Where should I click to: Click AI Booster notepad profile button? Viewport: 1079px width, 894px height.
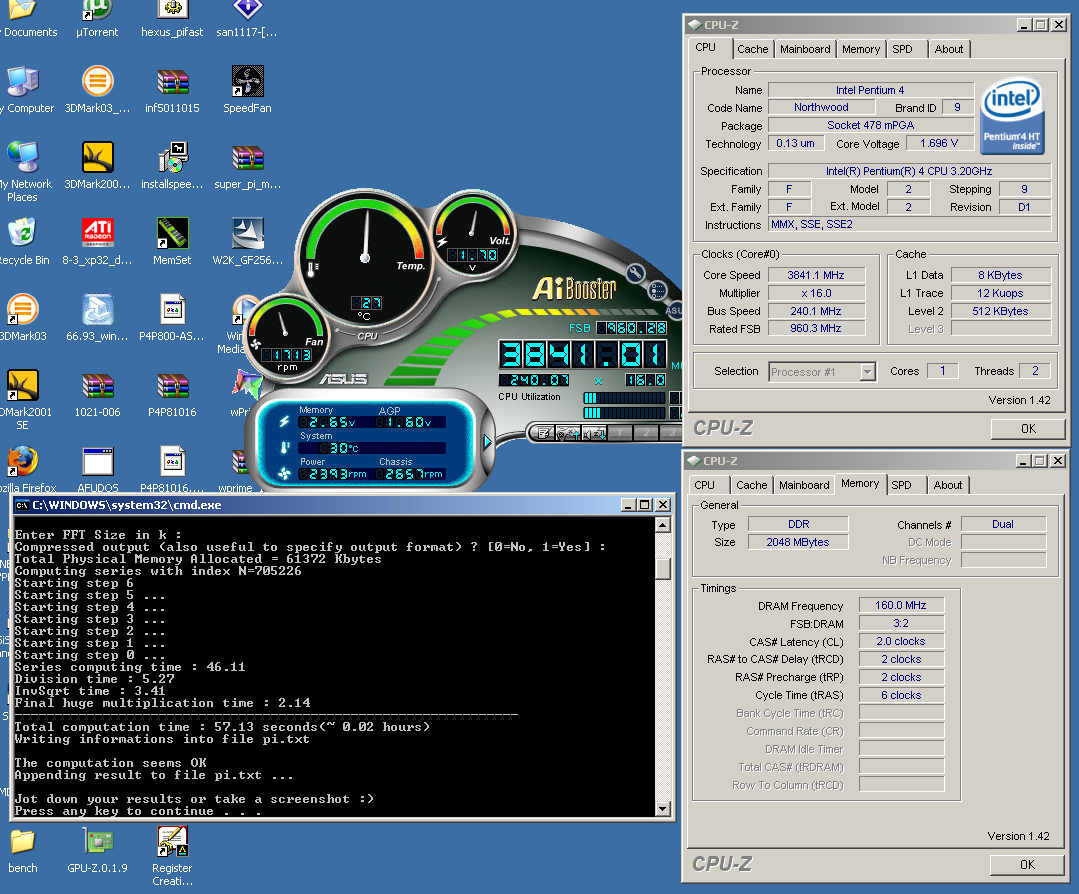click(x=544, y=433)
